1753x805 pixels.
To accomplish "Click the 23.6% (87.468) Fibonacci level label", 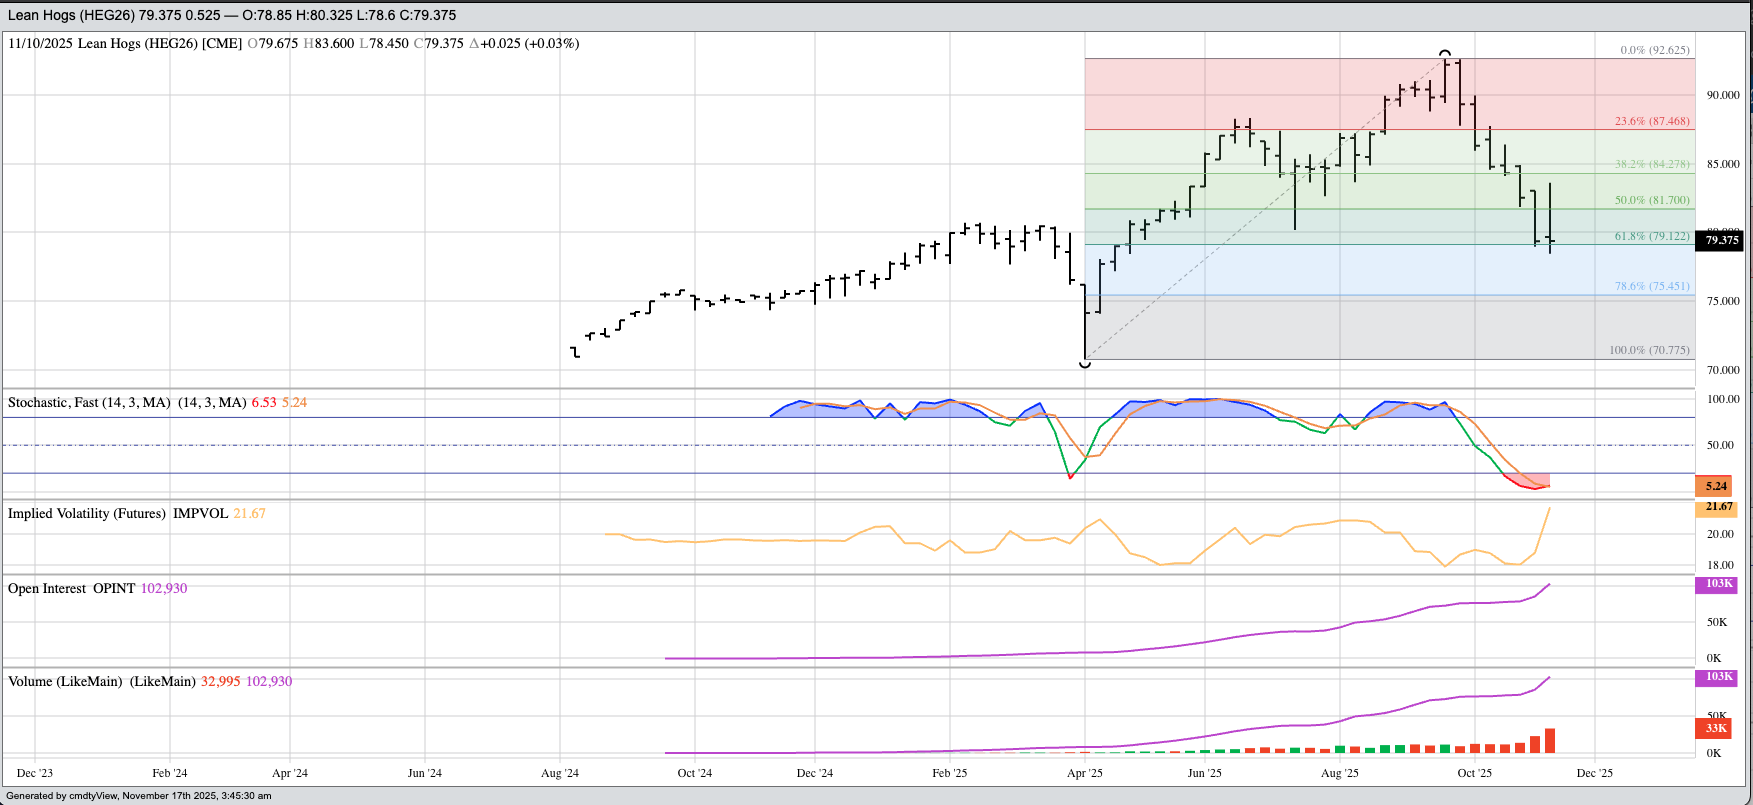I will click(x=1652, y=121).
